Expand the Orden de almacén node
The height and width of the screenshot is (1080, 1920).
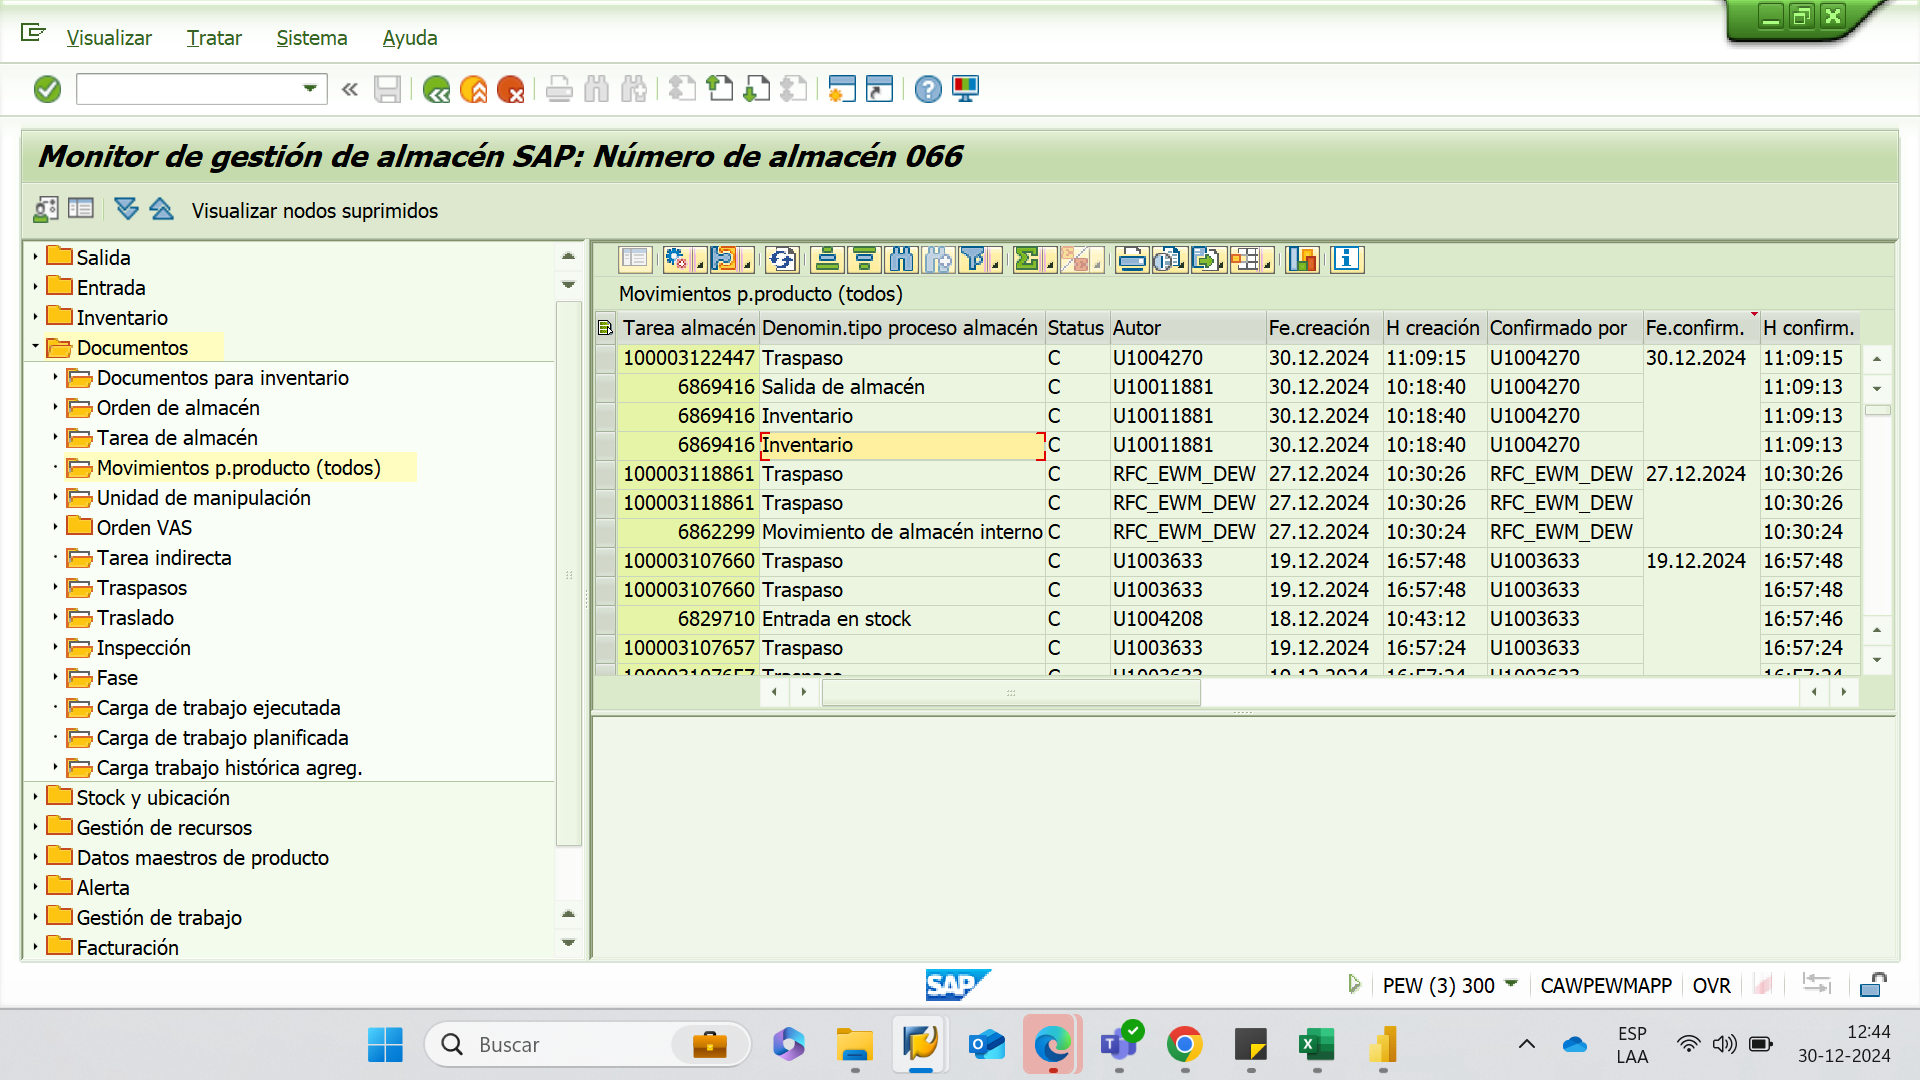tap(55, 408)
